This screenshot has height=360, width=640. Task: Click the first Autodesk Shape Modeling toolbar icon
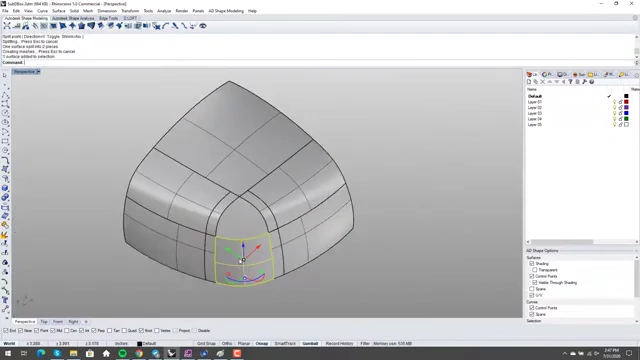pyautogui.click(x=7, y=26)
